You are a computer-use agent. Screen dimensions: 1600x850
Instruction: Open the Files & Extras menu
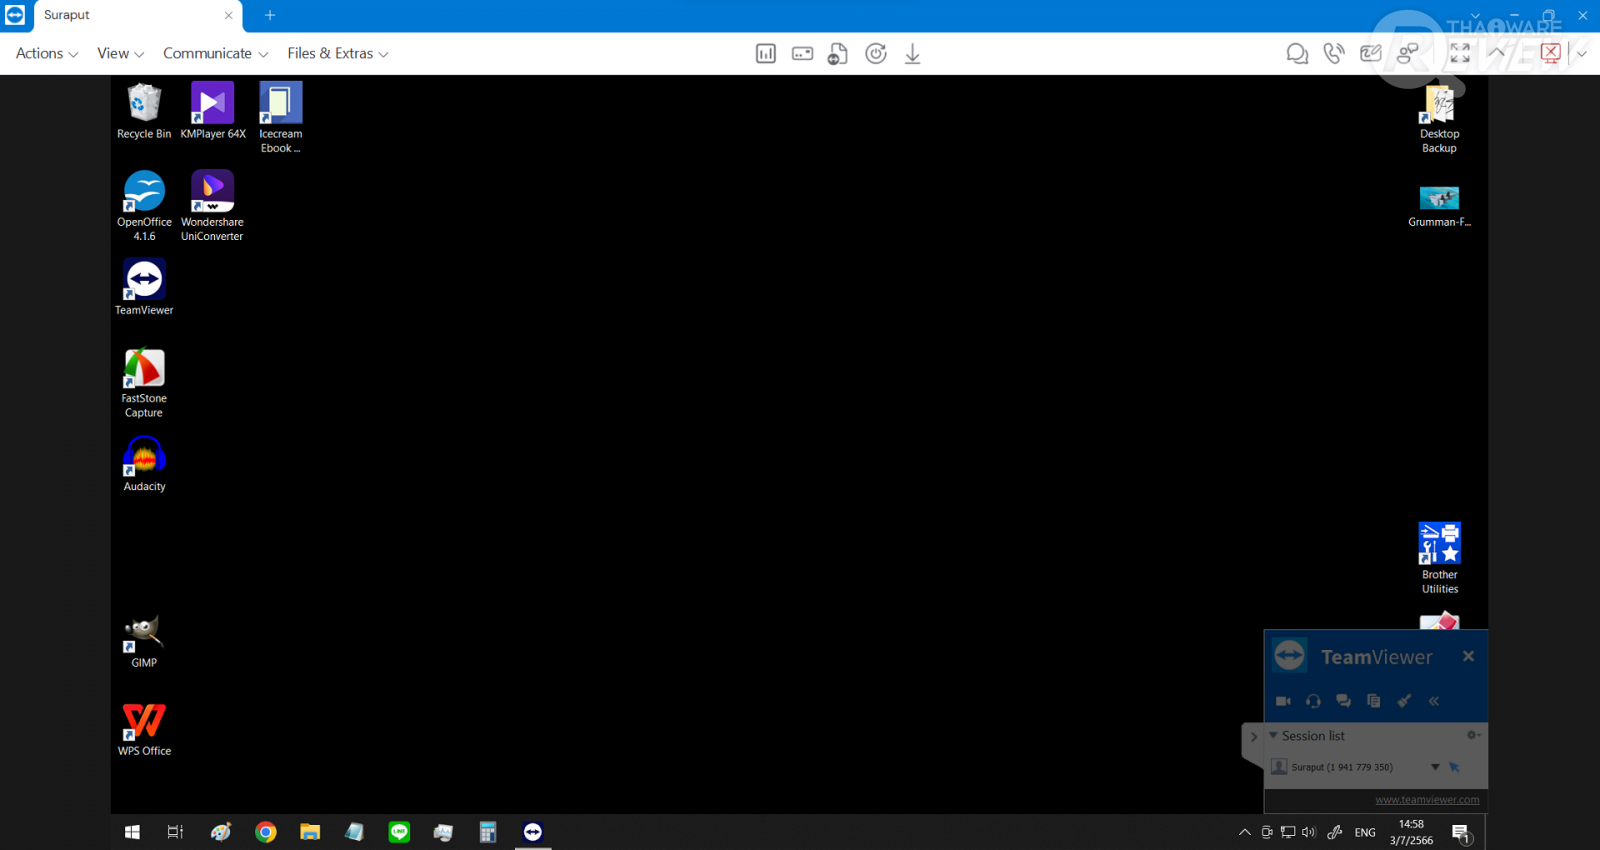click(x=337, y=54)
